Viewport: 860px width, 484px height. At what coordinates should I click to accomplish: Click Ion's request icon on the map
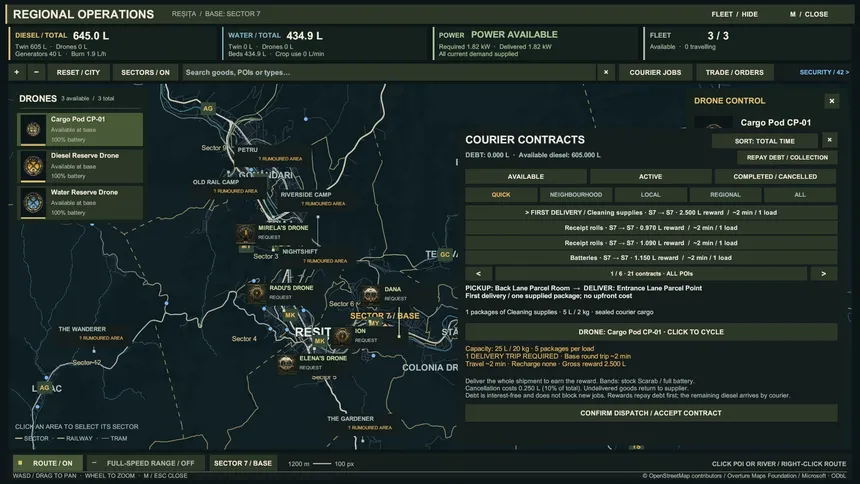pyautogui.click(x=342, y=335)
